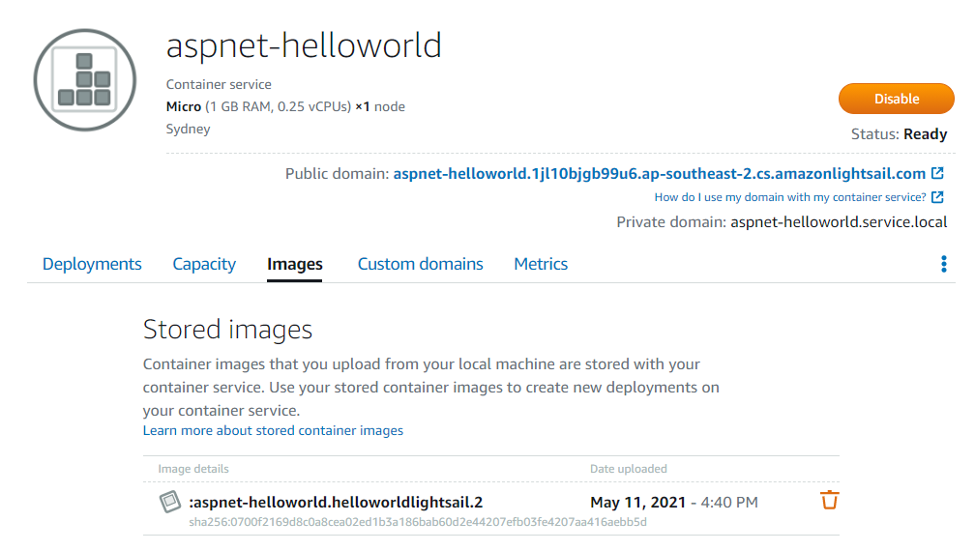977x552 pixels.
Task: Click the 'Micro (1 GB RAM, 0.25 vCPUs)' capacity text
Action: click(x=259, y=107)
